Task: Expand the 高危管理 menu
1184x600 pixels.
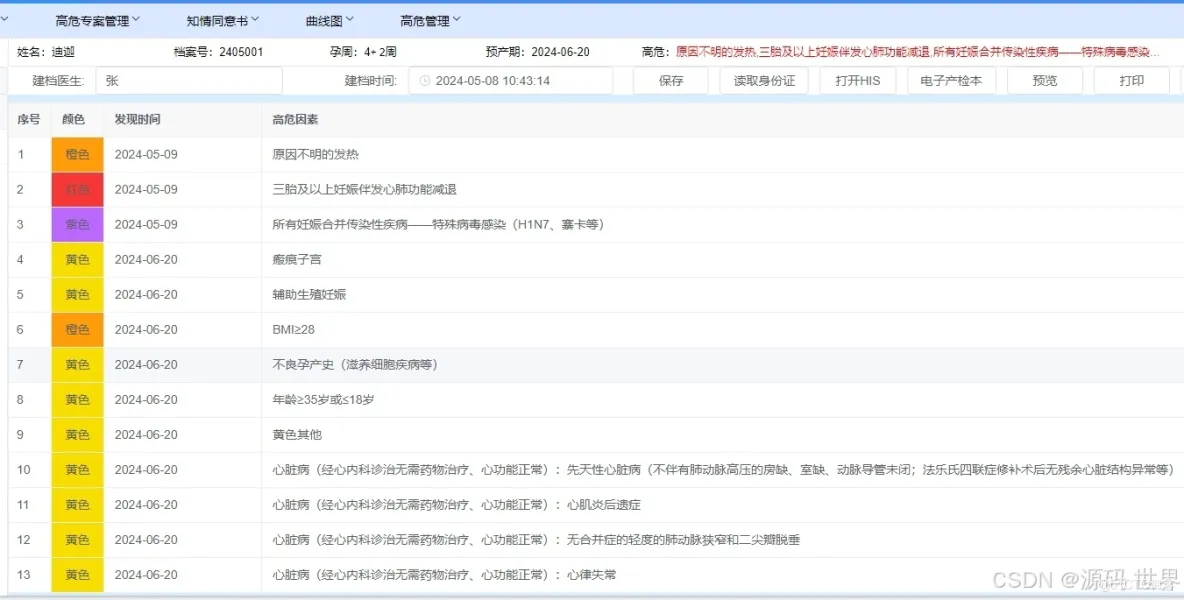Action: [430, 21]
